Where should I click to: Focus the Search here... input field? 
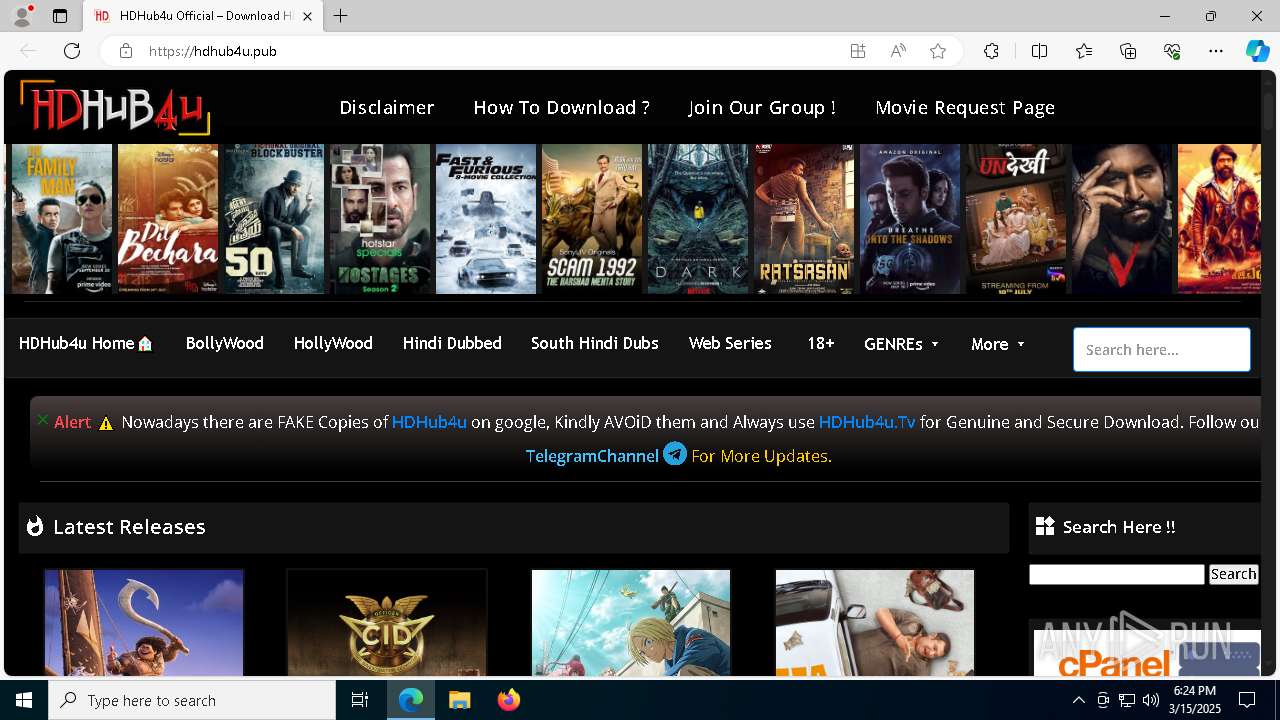1162,350
